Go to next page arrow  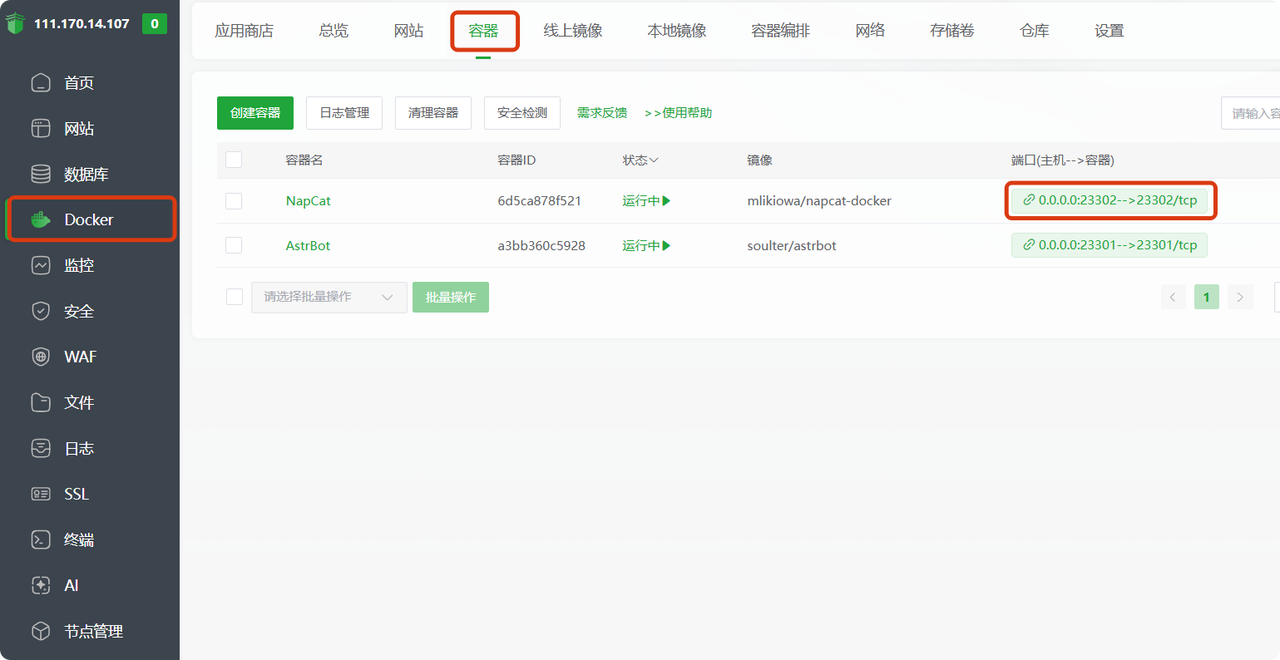(x=1240, y=297)
